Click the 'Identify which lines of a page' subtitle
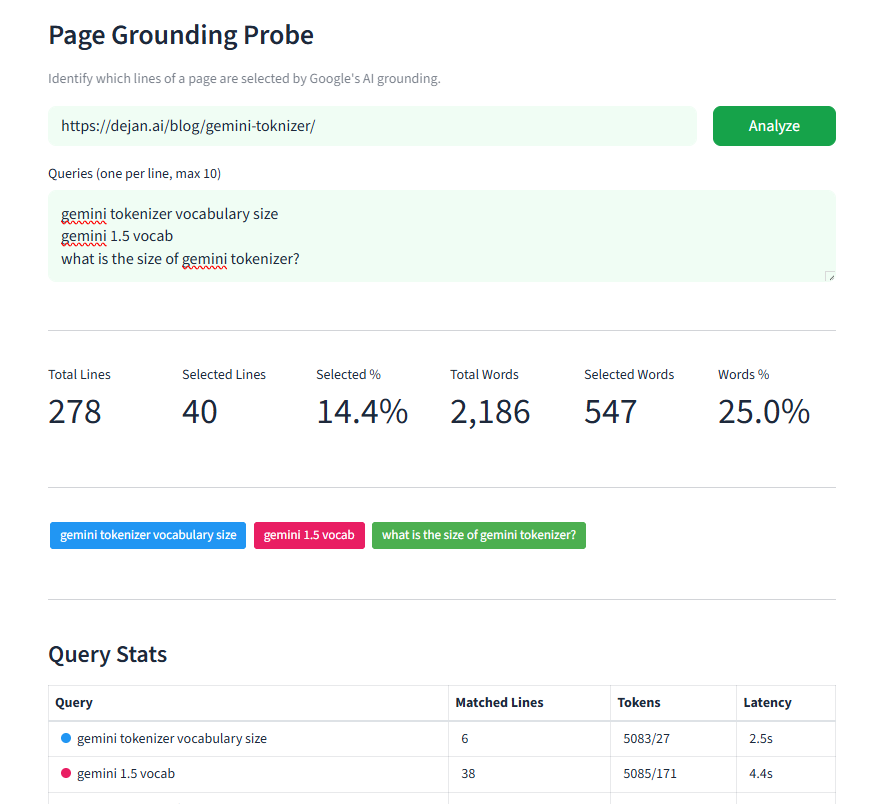This screenshot has height=804, width=873. pyautogui.click(x=244, y=79)
